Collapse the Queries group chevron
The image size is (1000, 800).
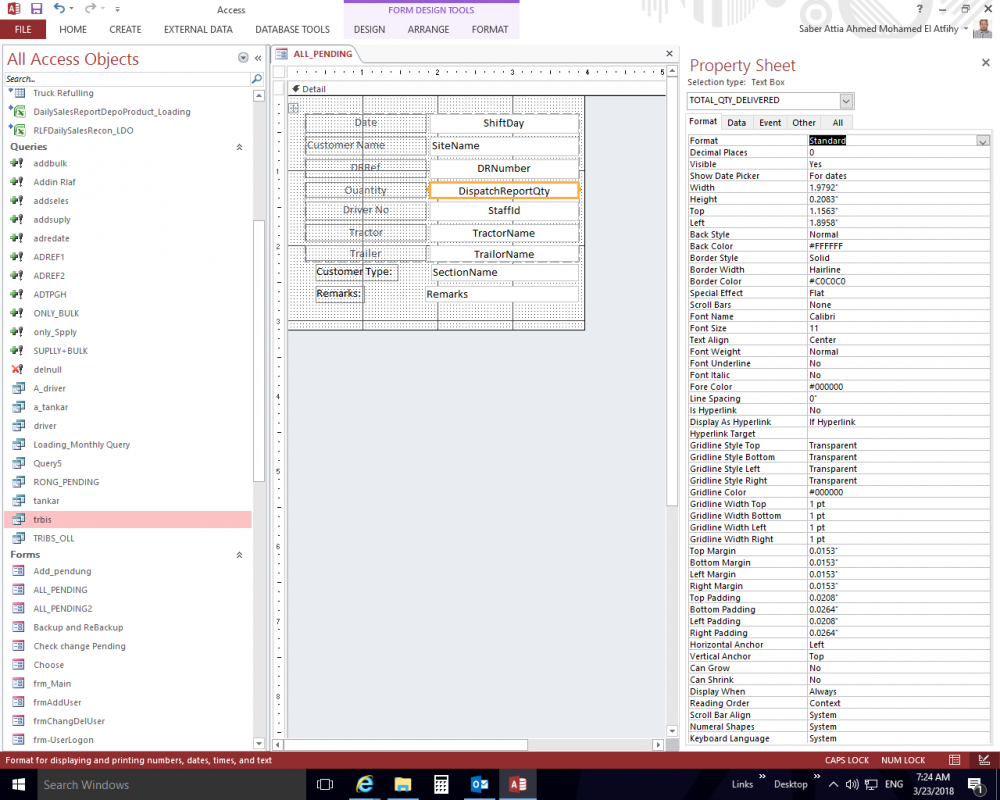239,147
